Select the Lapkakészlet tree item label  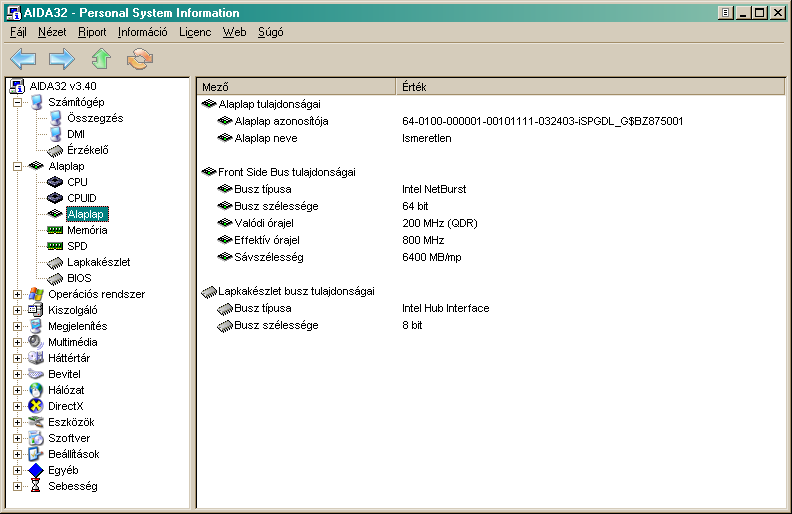pos(98,262)
